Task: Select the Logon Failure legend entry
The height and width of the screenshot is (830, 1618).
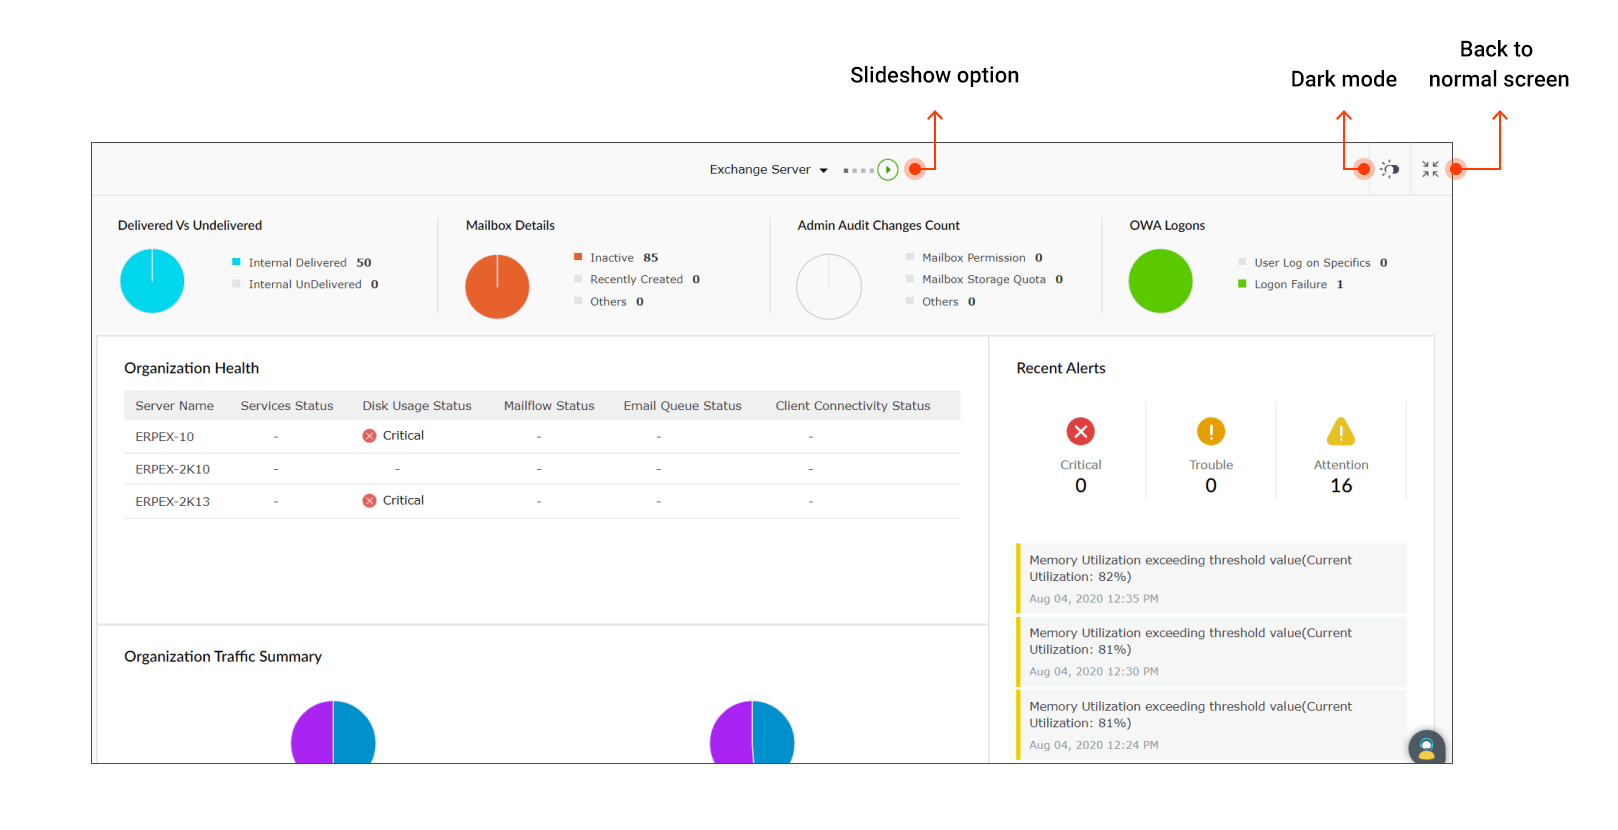Action: click(1291, 285)
